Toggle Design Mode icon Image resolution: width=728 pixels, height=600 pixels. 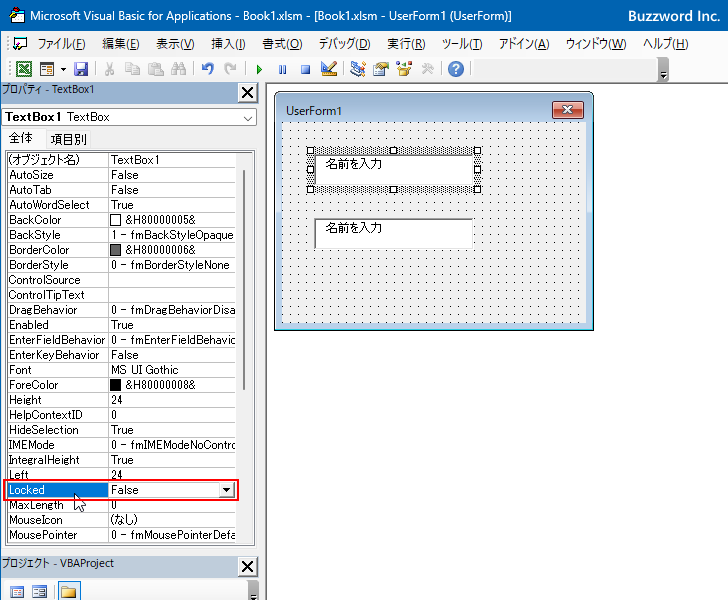tap(329, 69)
